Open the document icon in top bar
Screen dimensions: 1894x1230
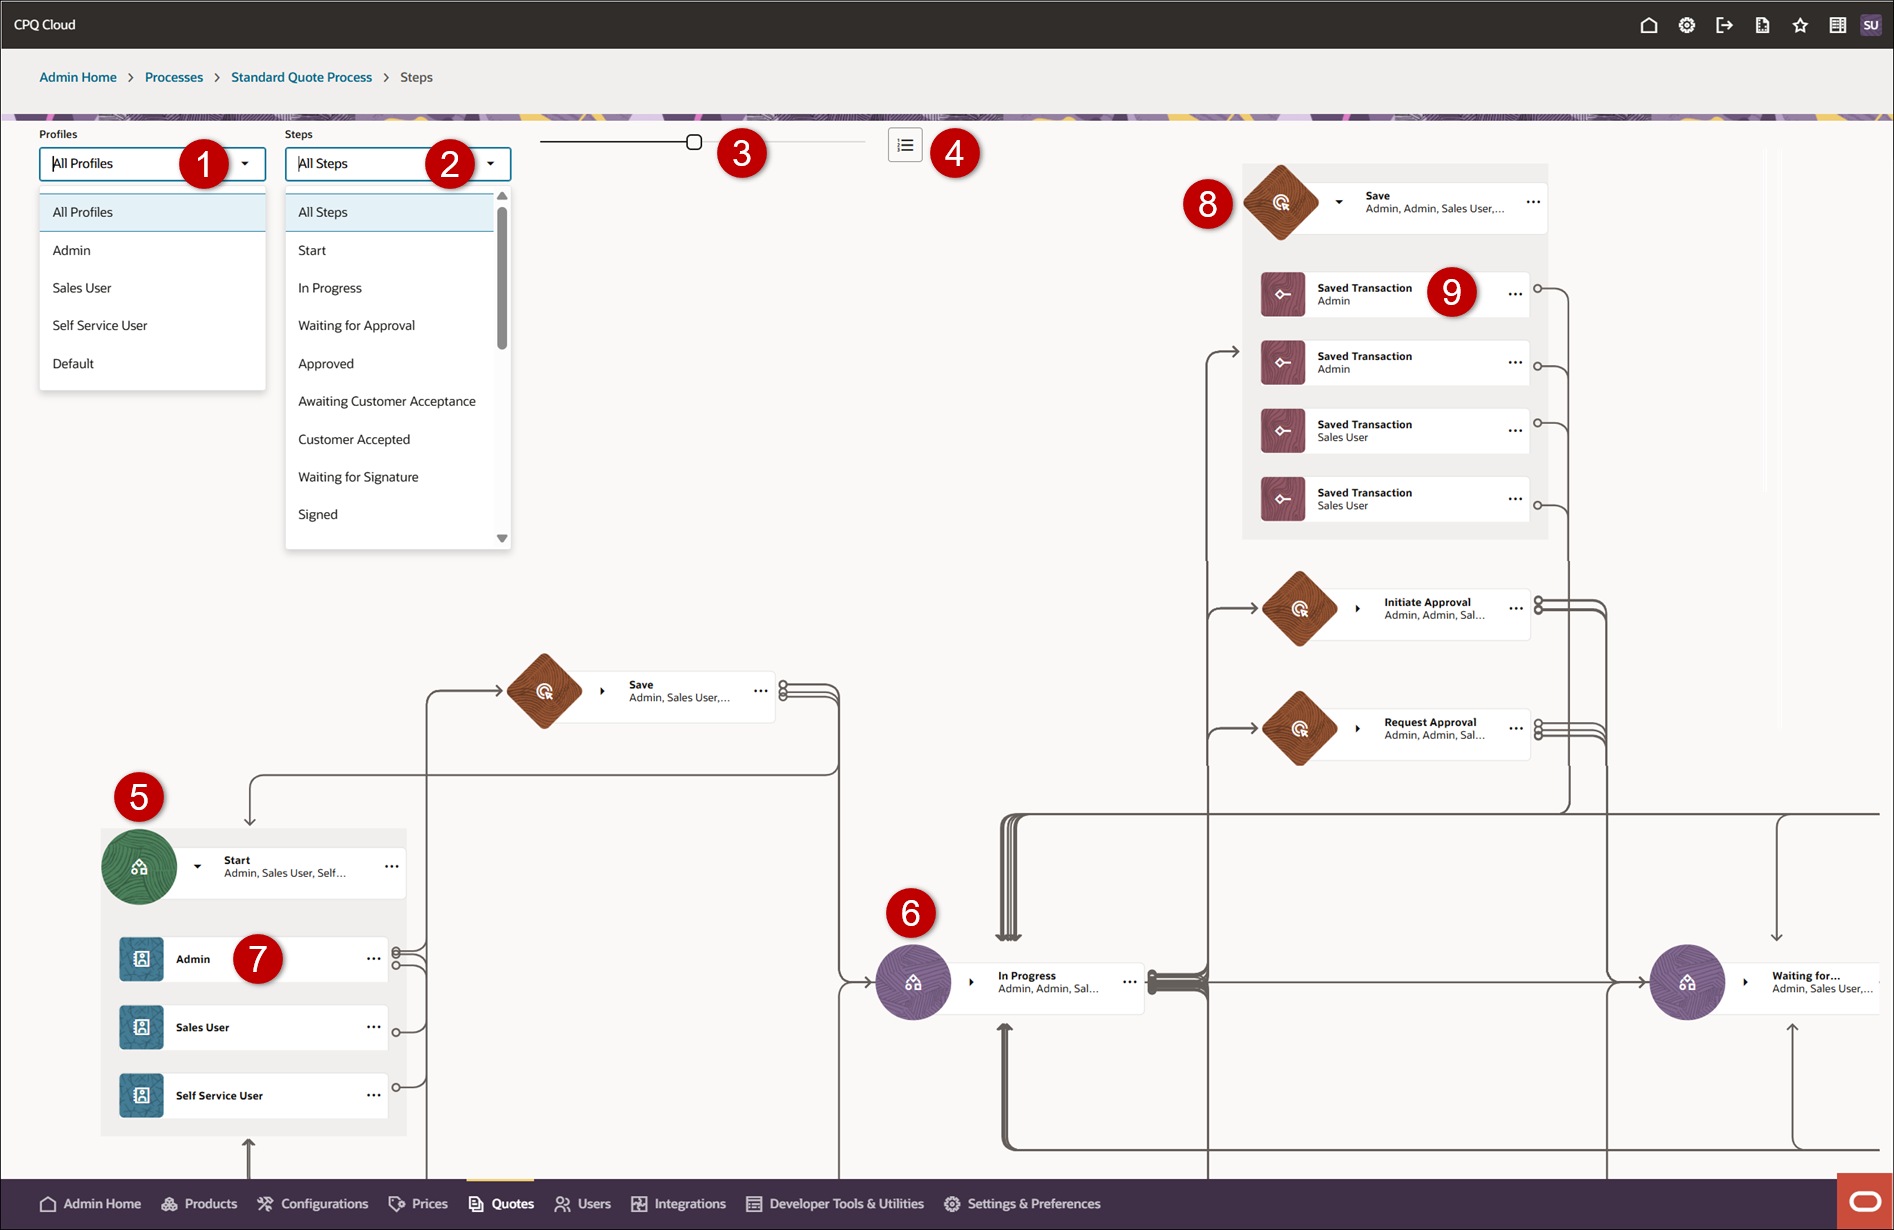(1762, 24)
